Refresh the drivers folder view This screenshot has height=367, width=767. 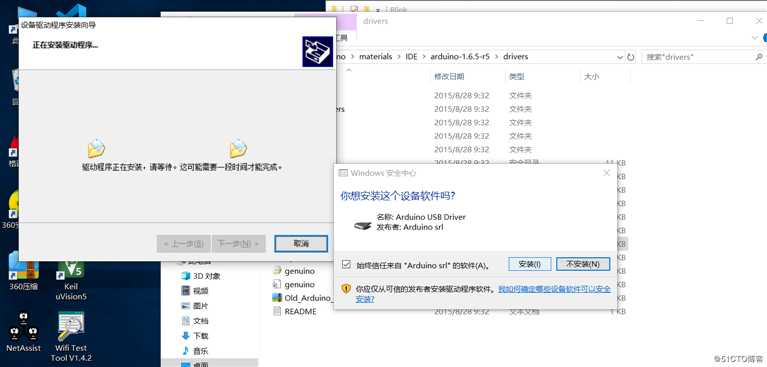631,57
